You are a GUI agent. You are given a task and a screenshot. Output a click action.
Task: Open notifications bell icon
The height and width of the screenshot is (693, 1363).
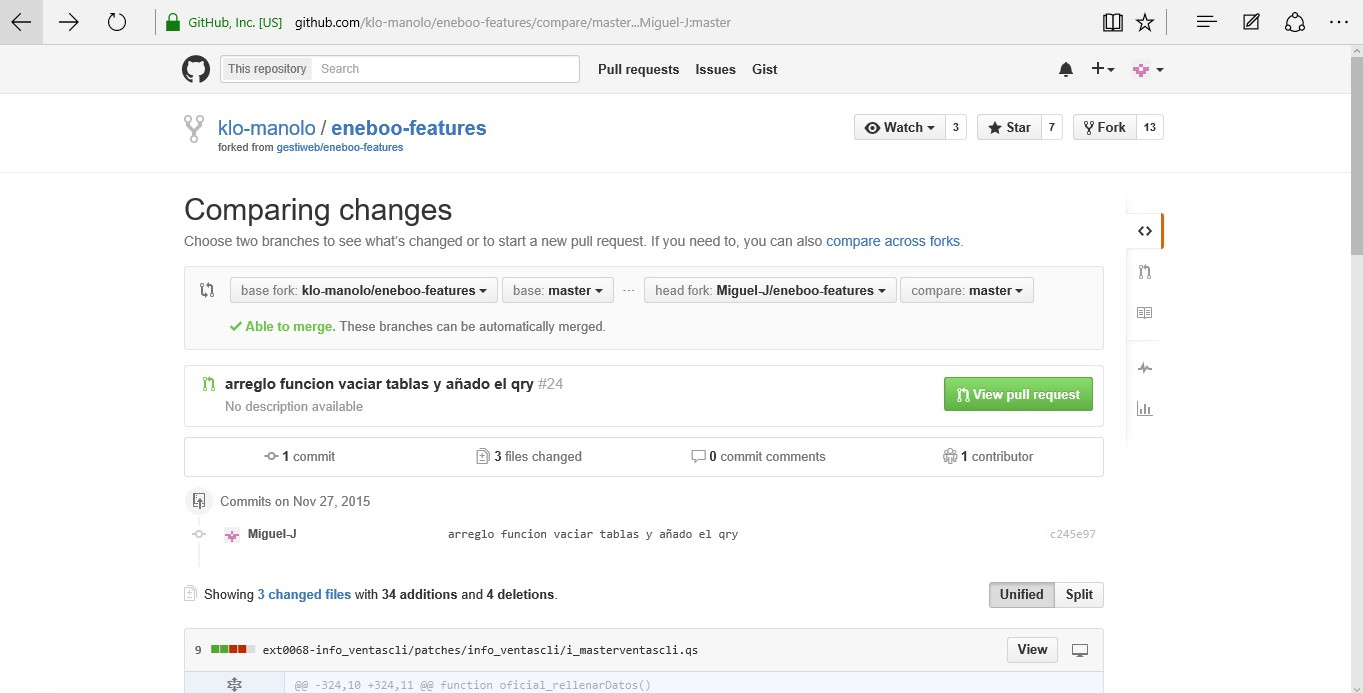point(1066,69)
